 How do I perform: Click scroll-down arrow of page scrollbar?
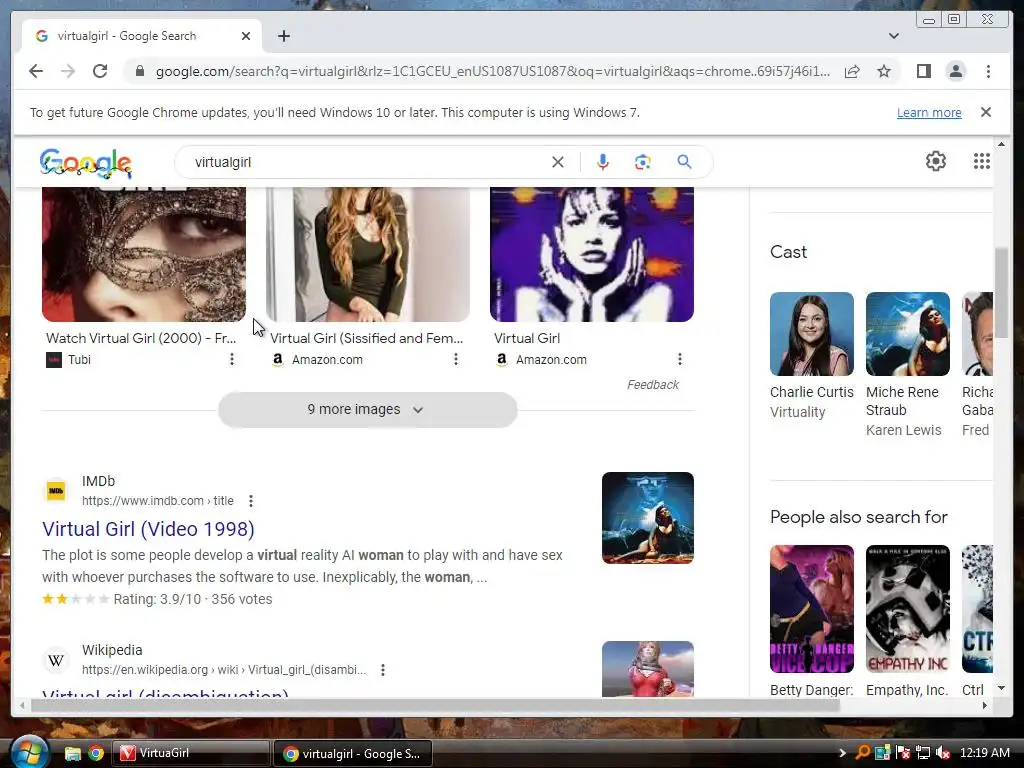1001,688
